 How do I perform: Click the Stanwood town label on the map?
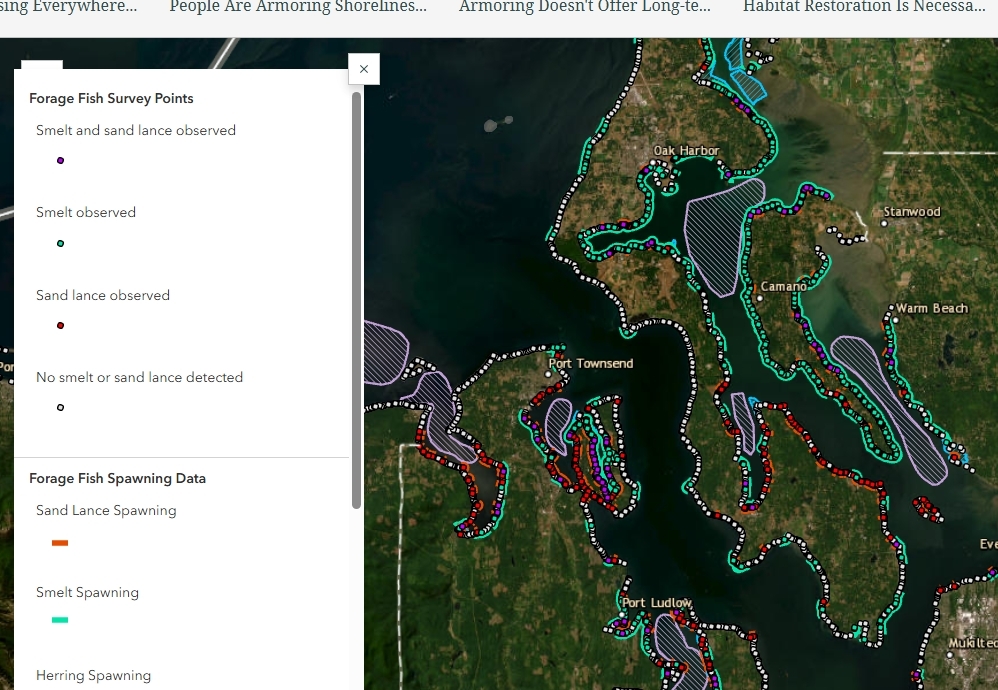(x=911, y=212)
